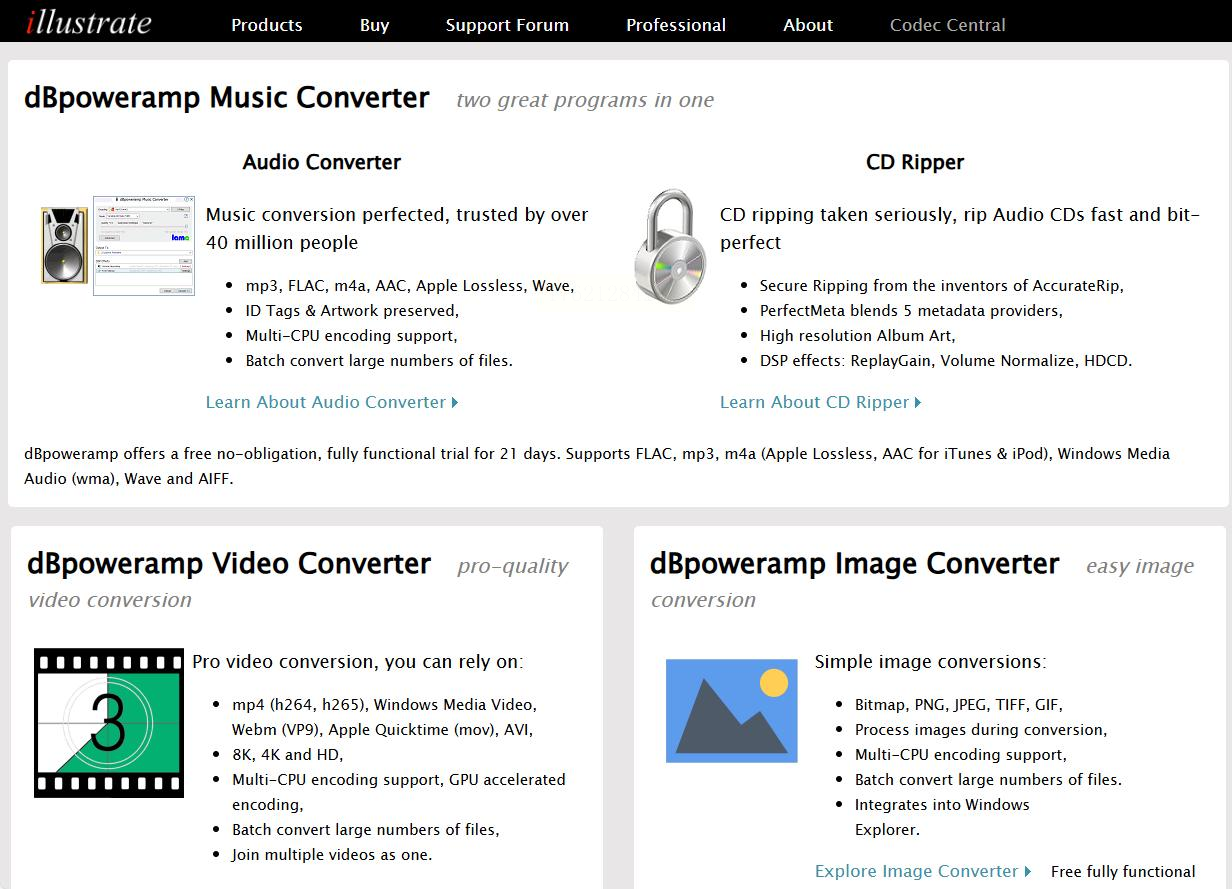Open the Professional menu item
This screenshot has width=1232, height=889.
[676, 25]
